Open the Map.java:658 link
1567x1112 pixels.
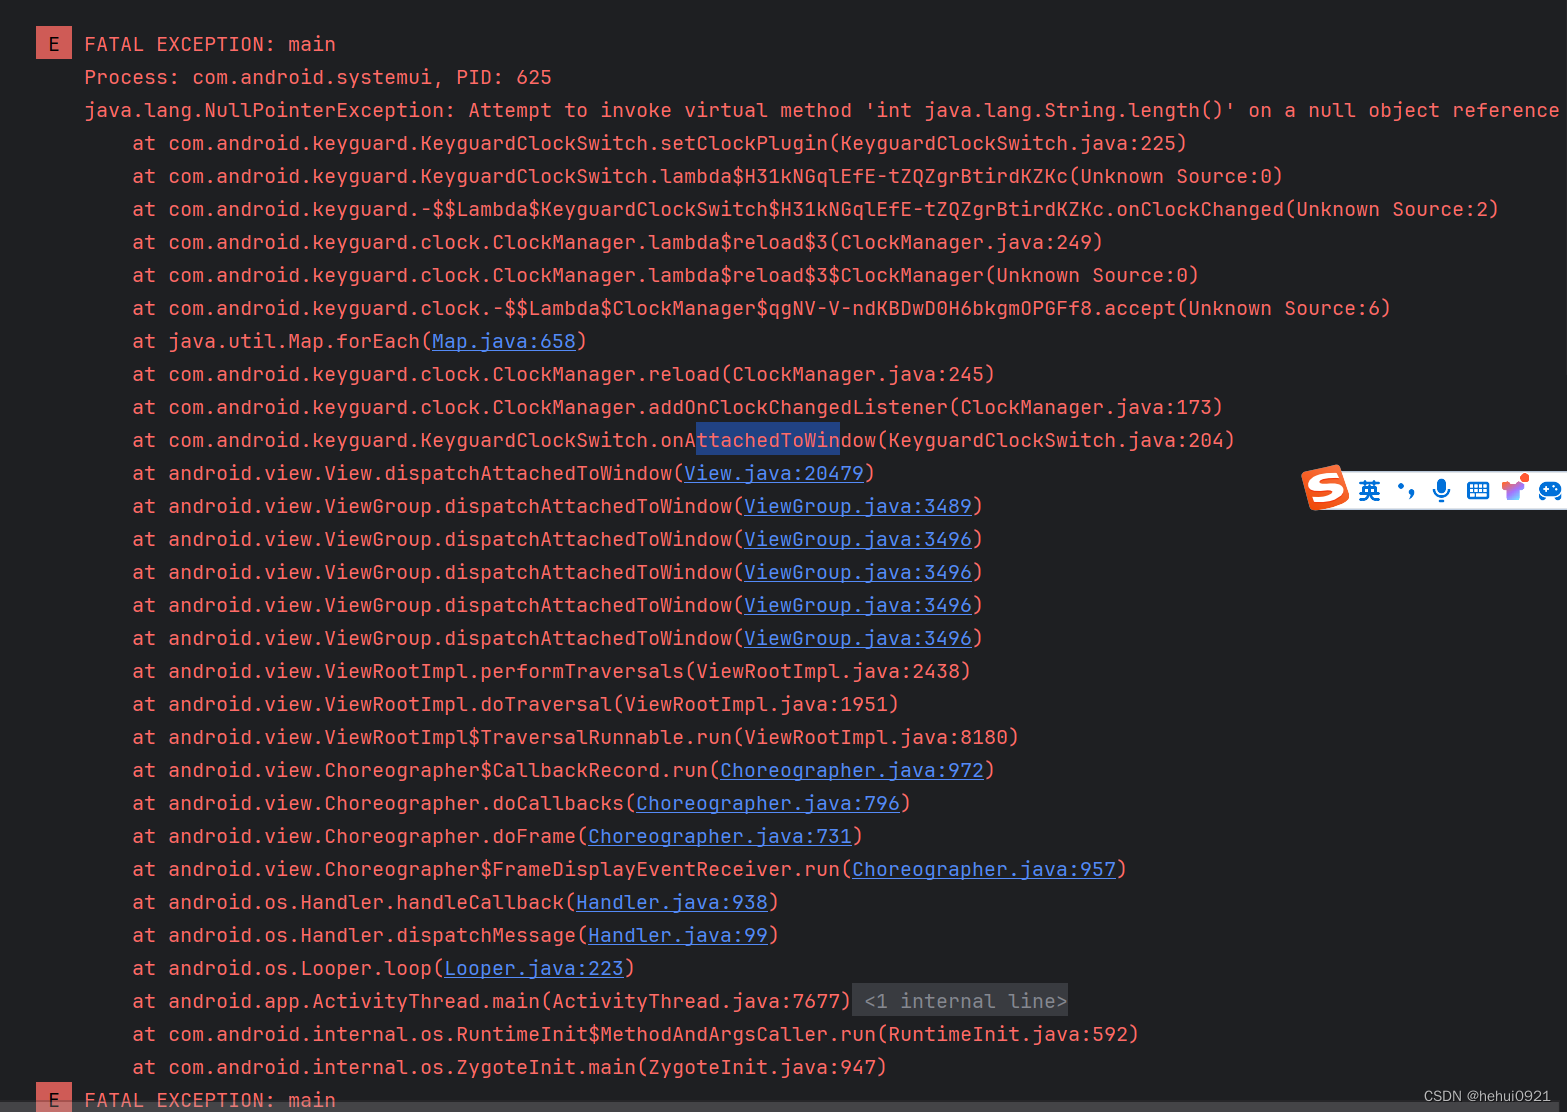pos(504,341)
